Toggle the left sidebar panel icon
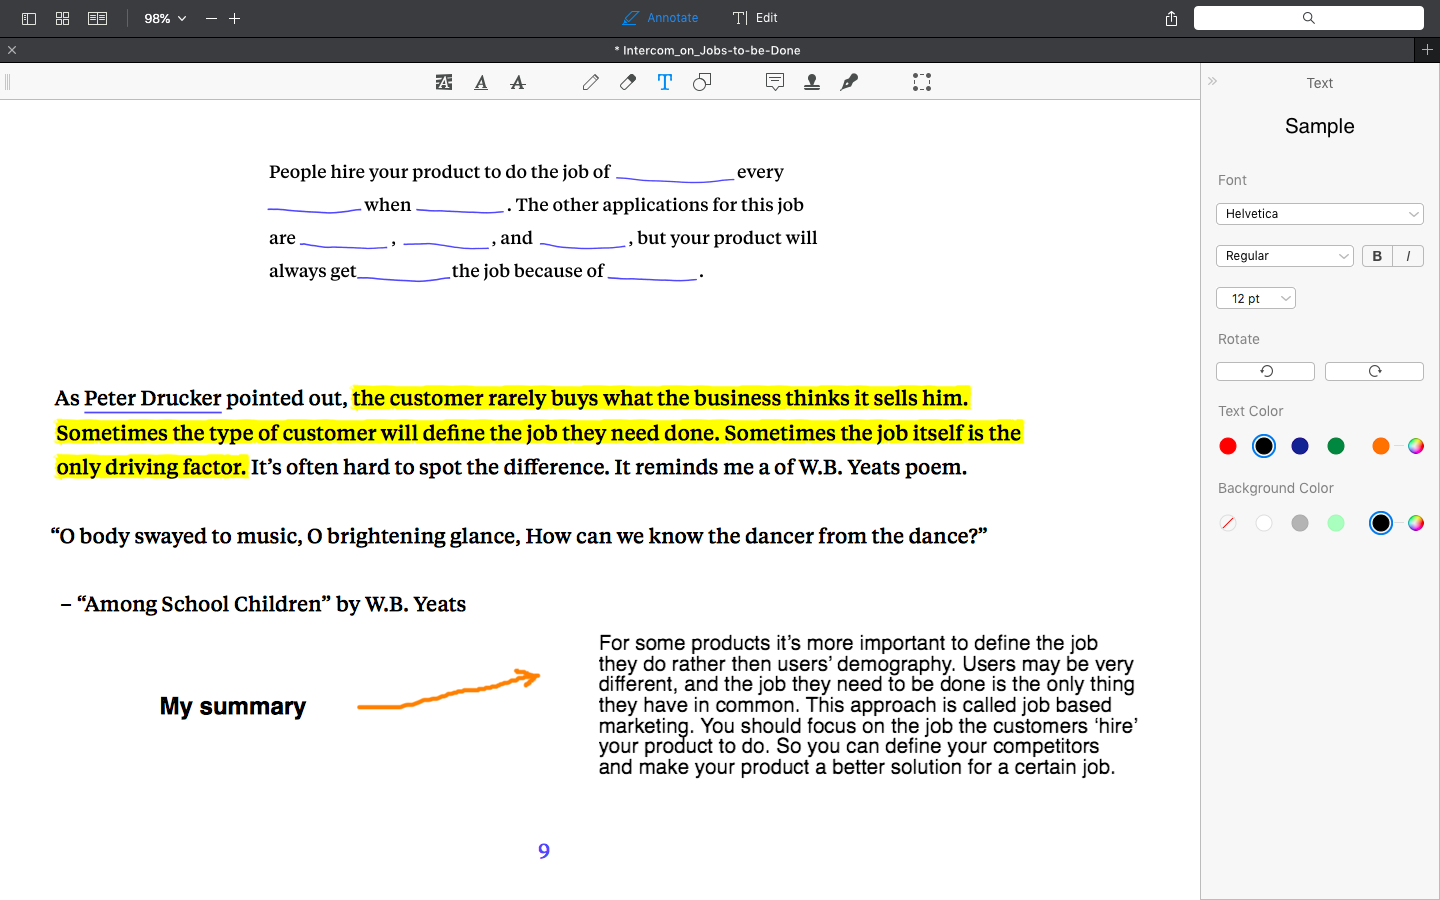The height and width of the screenshot is (900, 1440). (29, 18)
